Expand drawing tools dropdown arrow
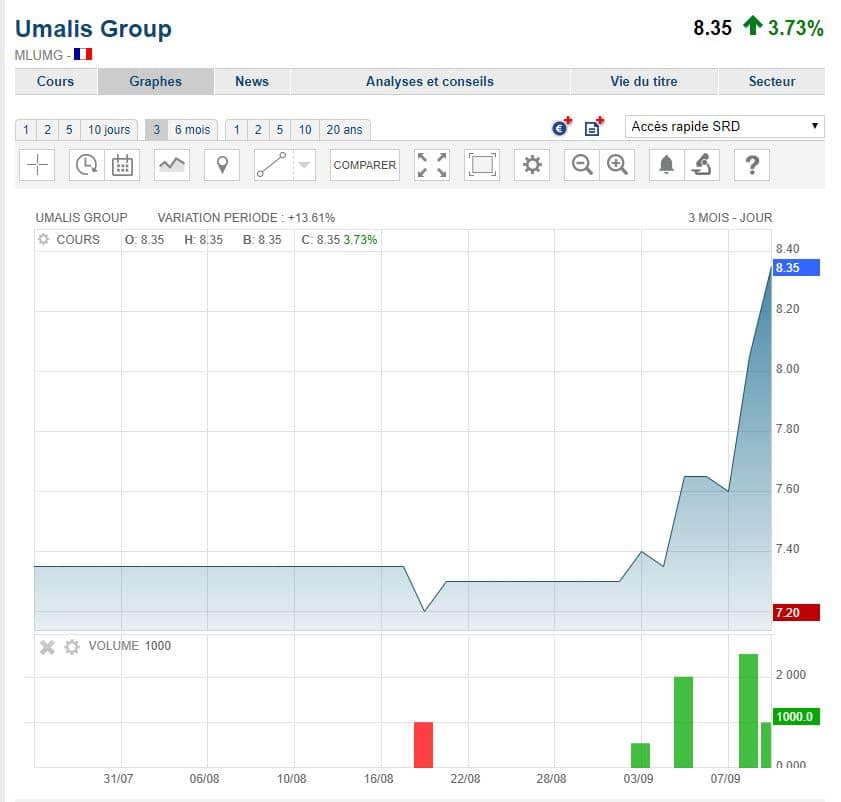The image size is (841, 802). (304, 165)
